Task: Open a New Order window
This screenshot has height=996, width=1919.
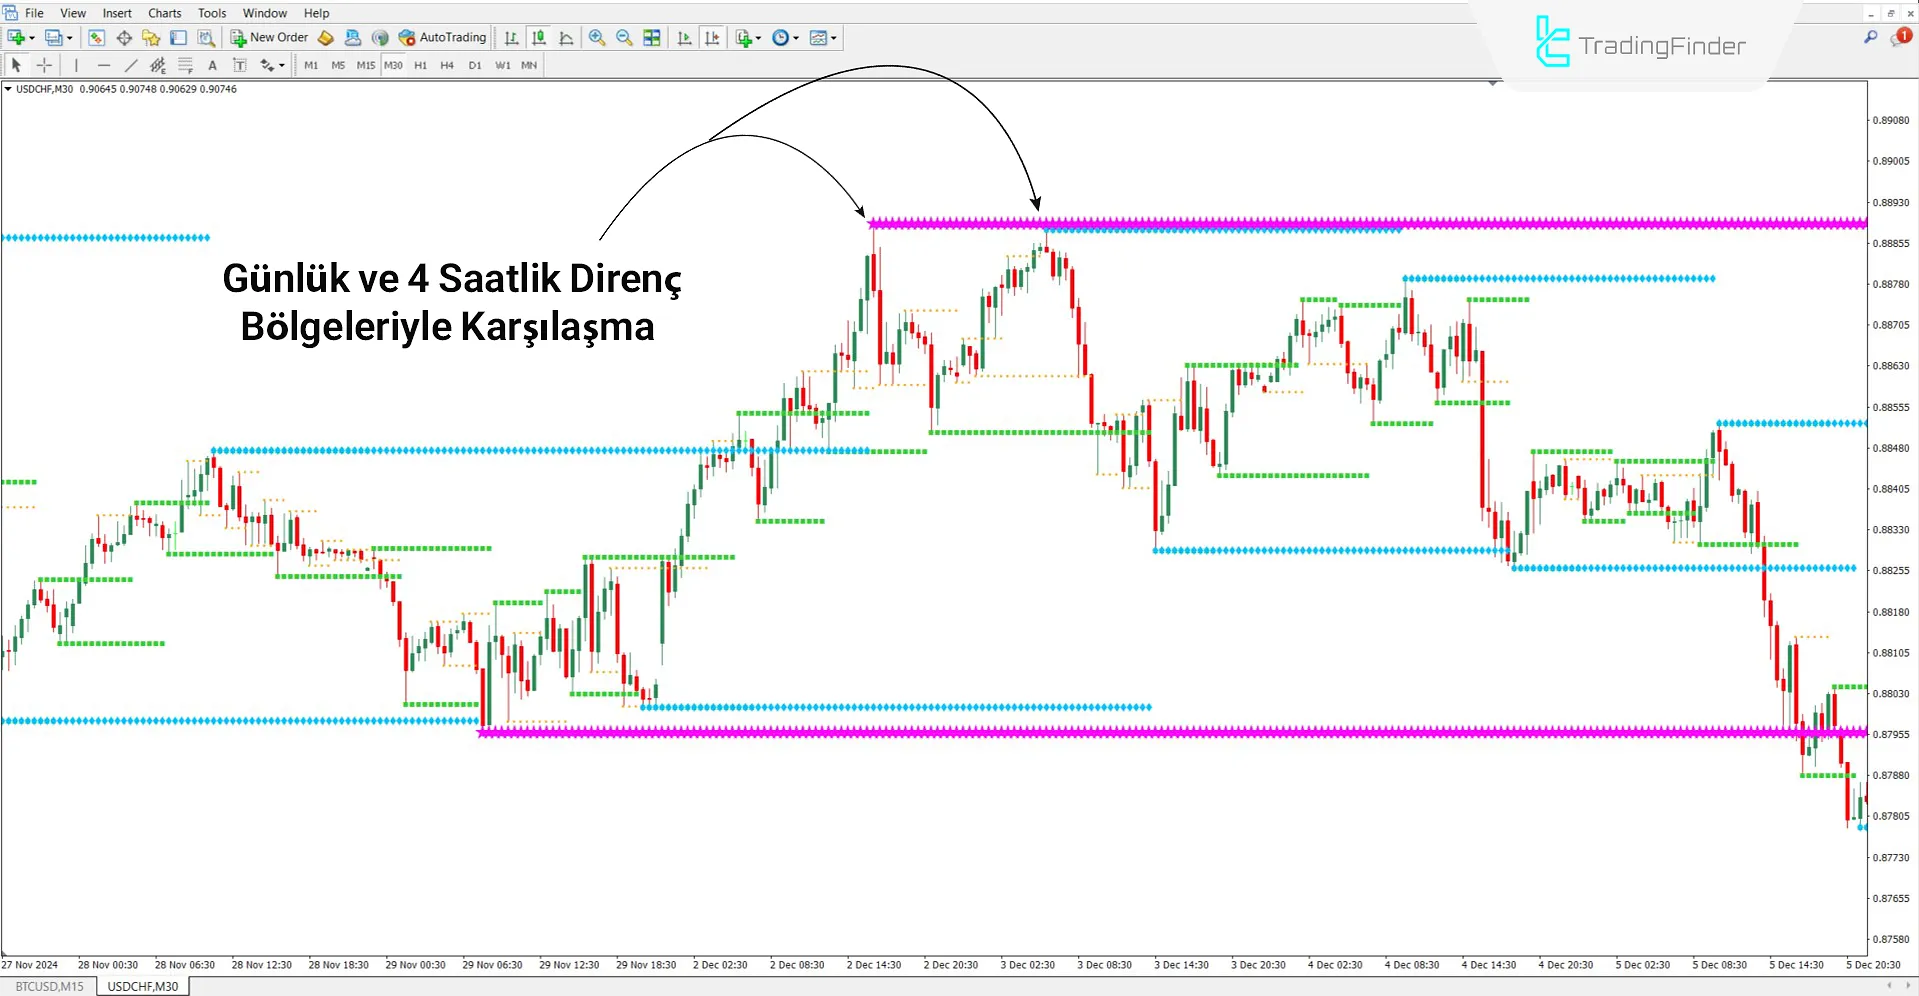Action: (269, 37)
